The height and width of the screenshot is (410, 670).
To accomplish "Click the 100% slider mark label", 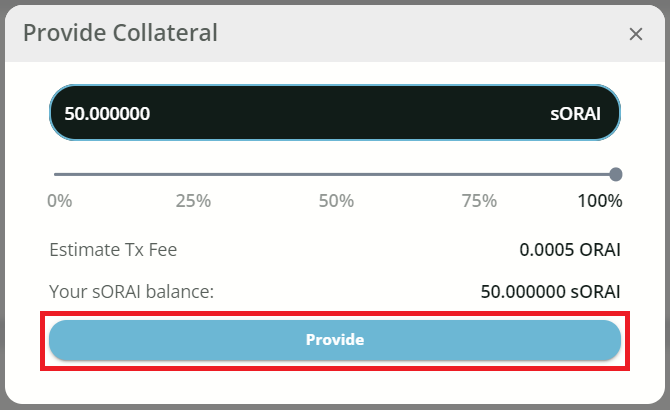I will coord(600,200).
